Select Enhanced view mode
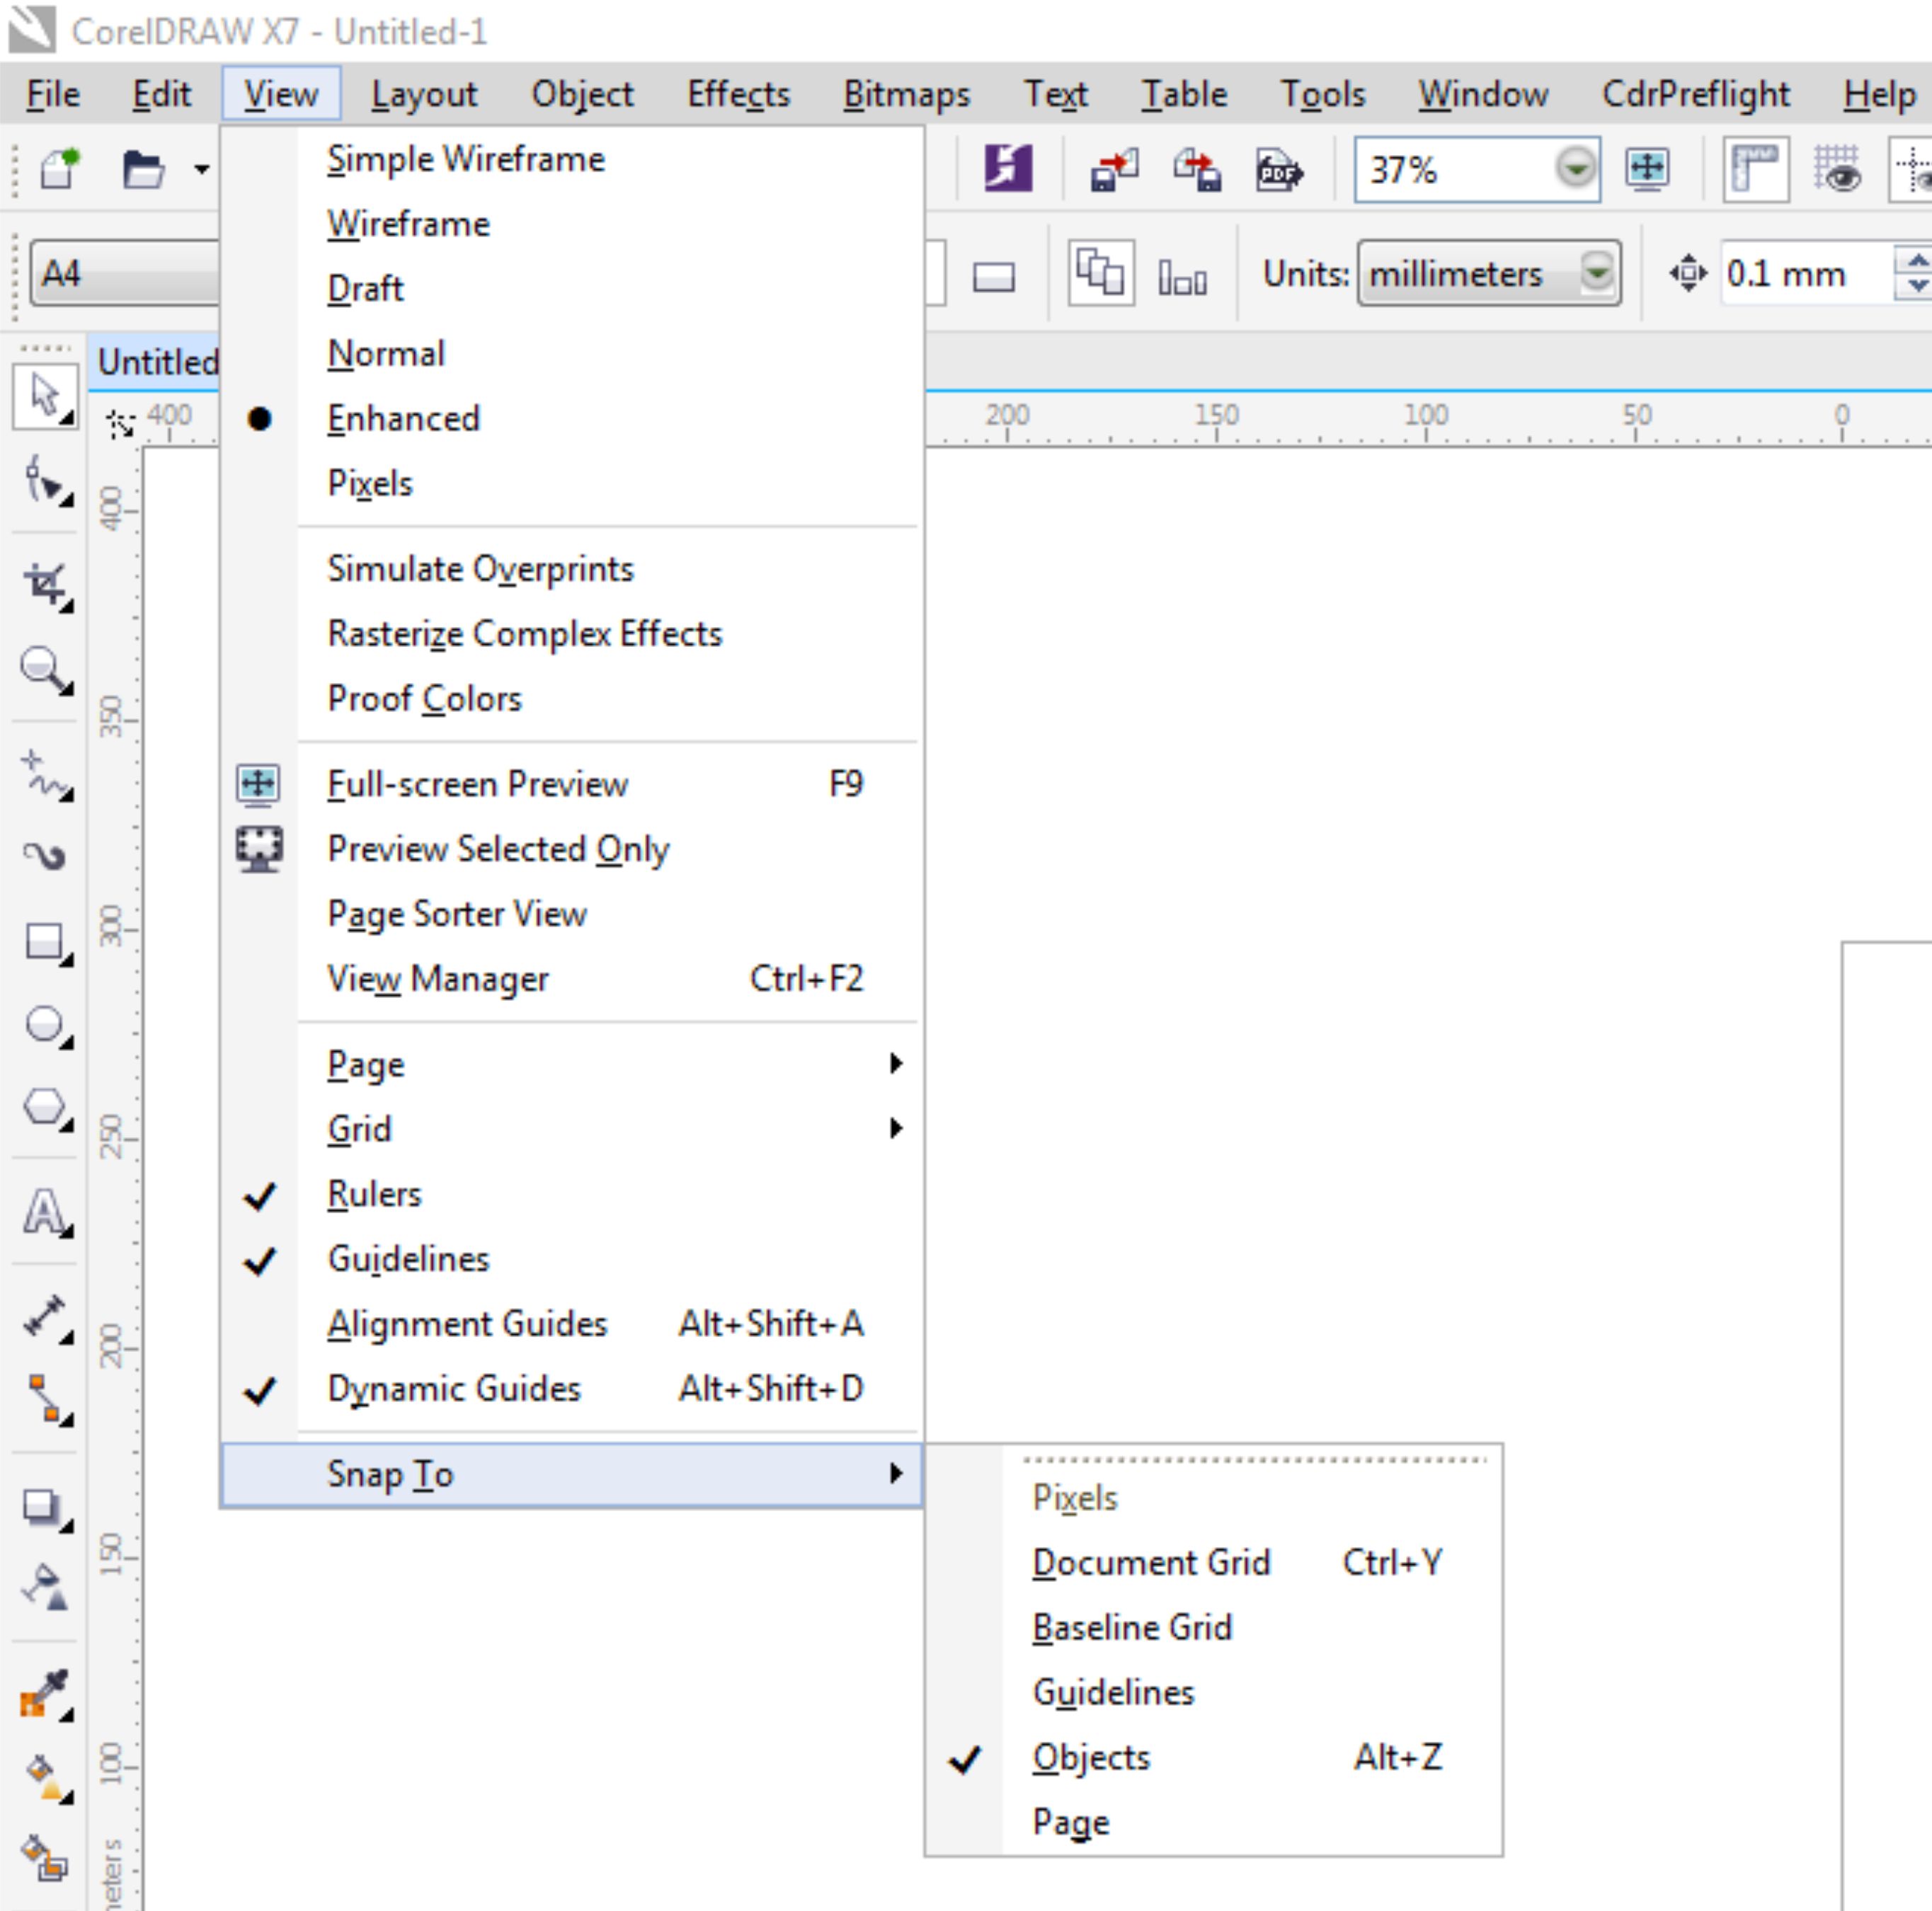Image resolution: width=1932 pixels, height=1911 pixels. tap(571, 418)
